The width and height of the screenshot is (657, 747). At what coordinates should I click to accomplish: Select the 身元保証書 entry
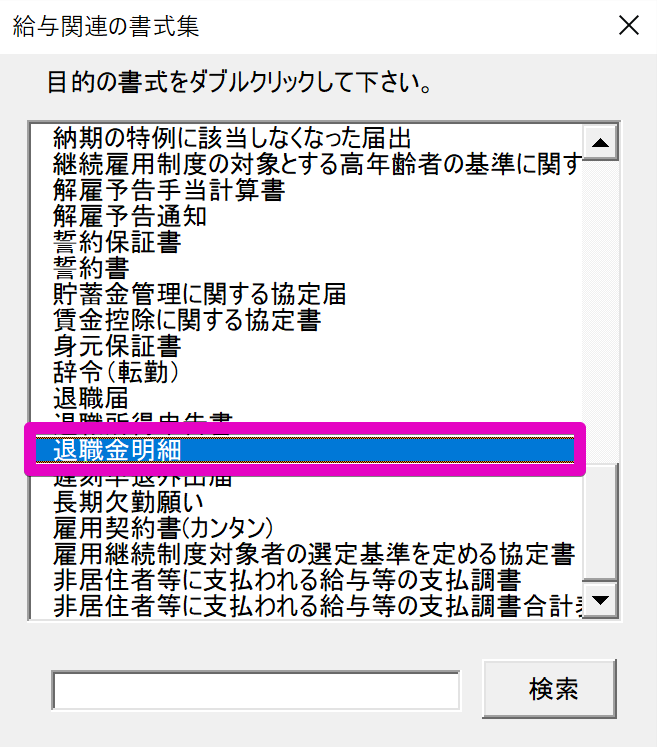(x=117, y=346)
